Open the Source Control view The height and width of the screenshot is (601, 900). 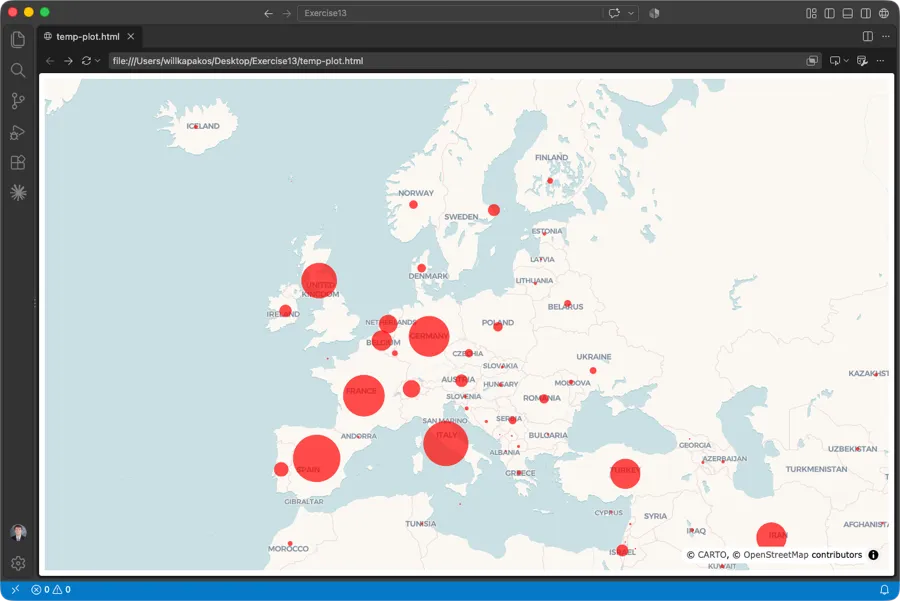coord(18,101)
